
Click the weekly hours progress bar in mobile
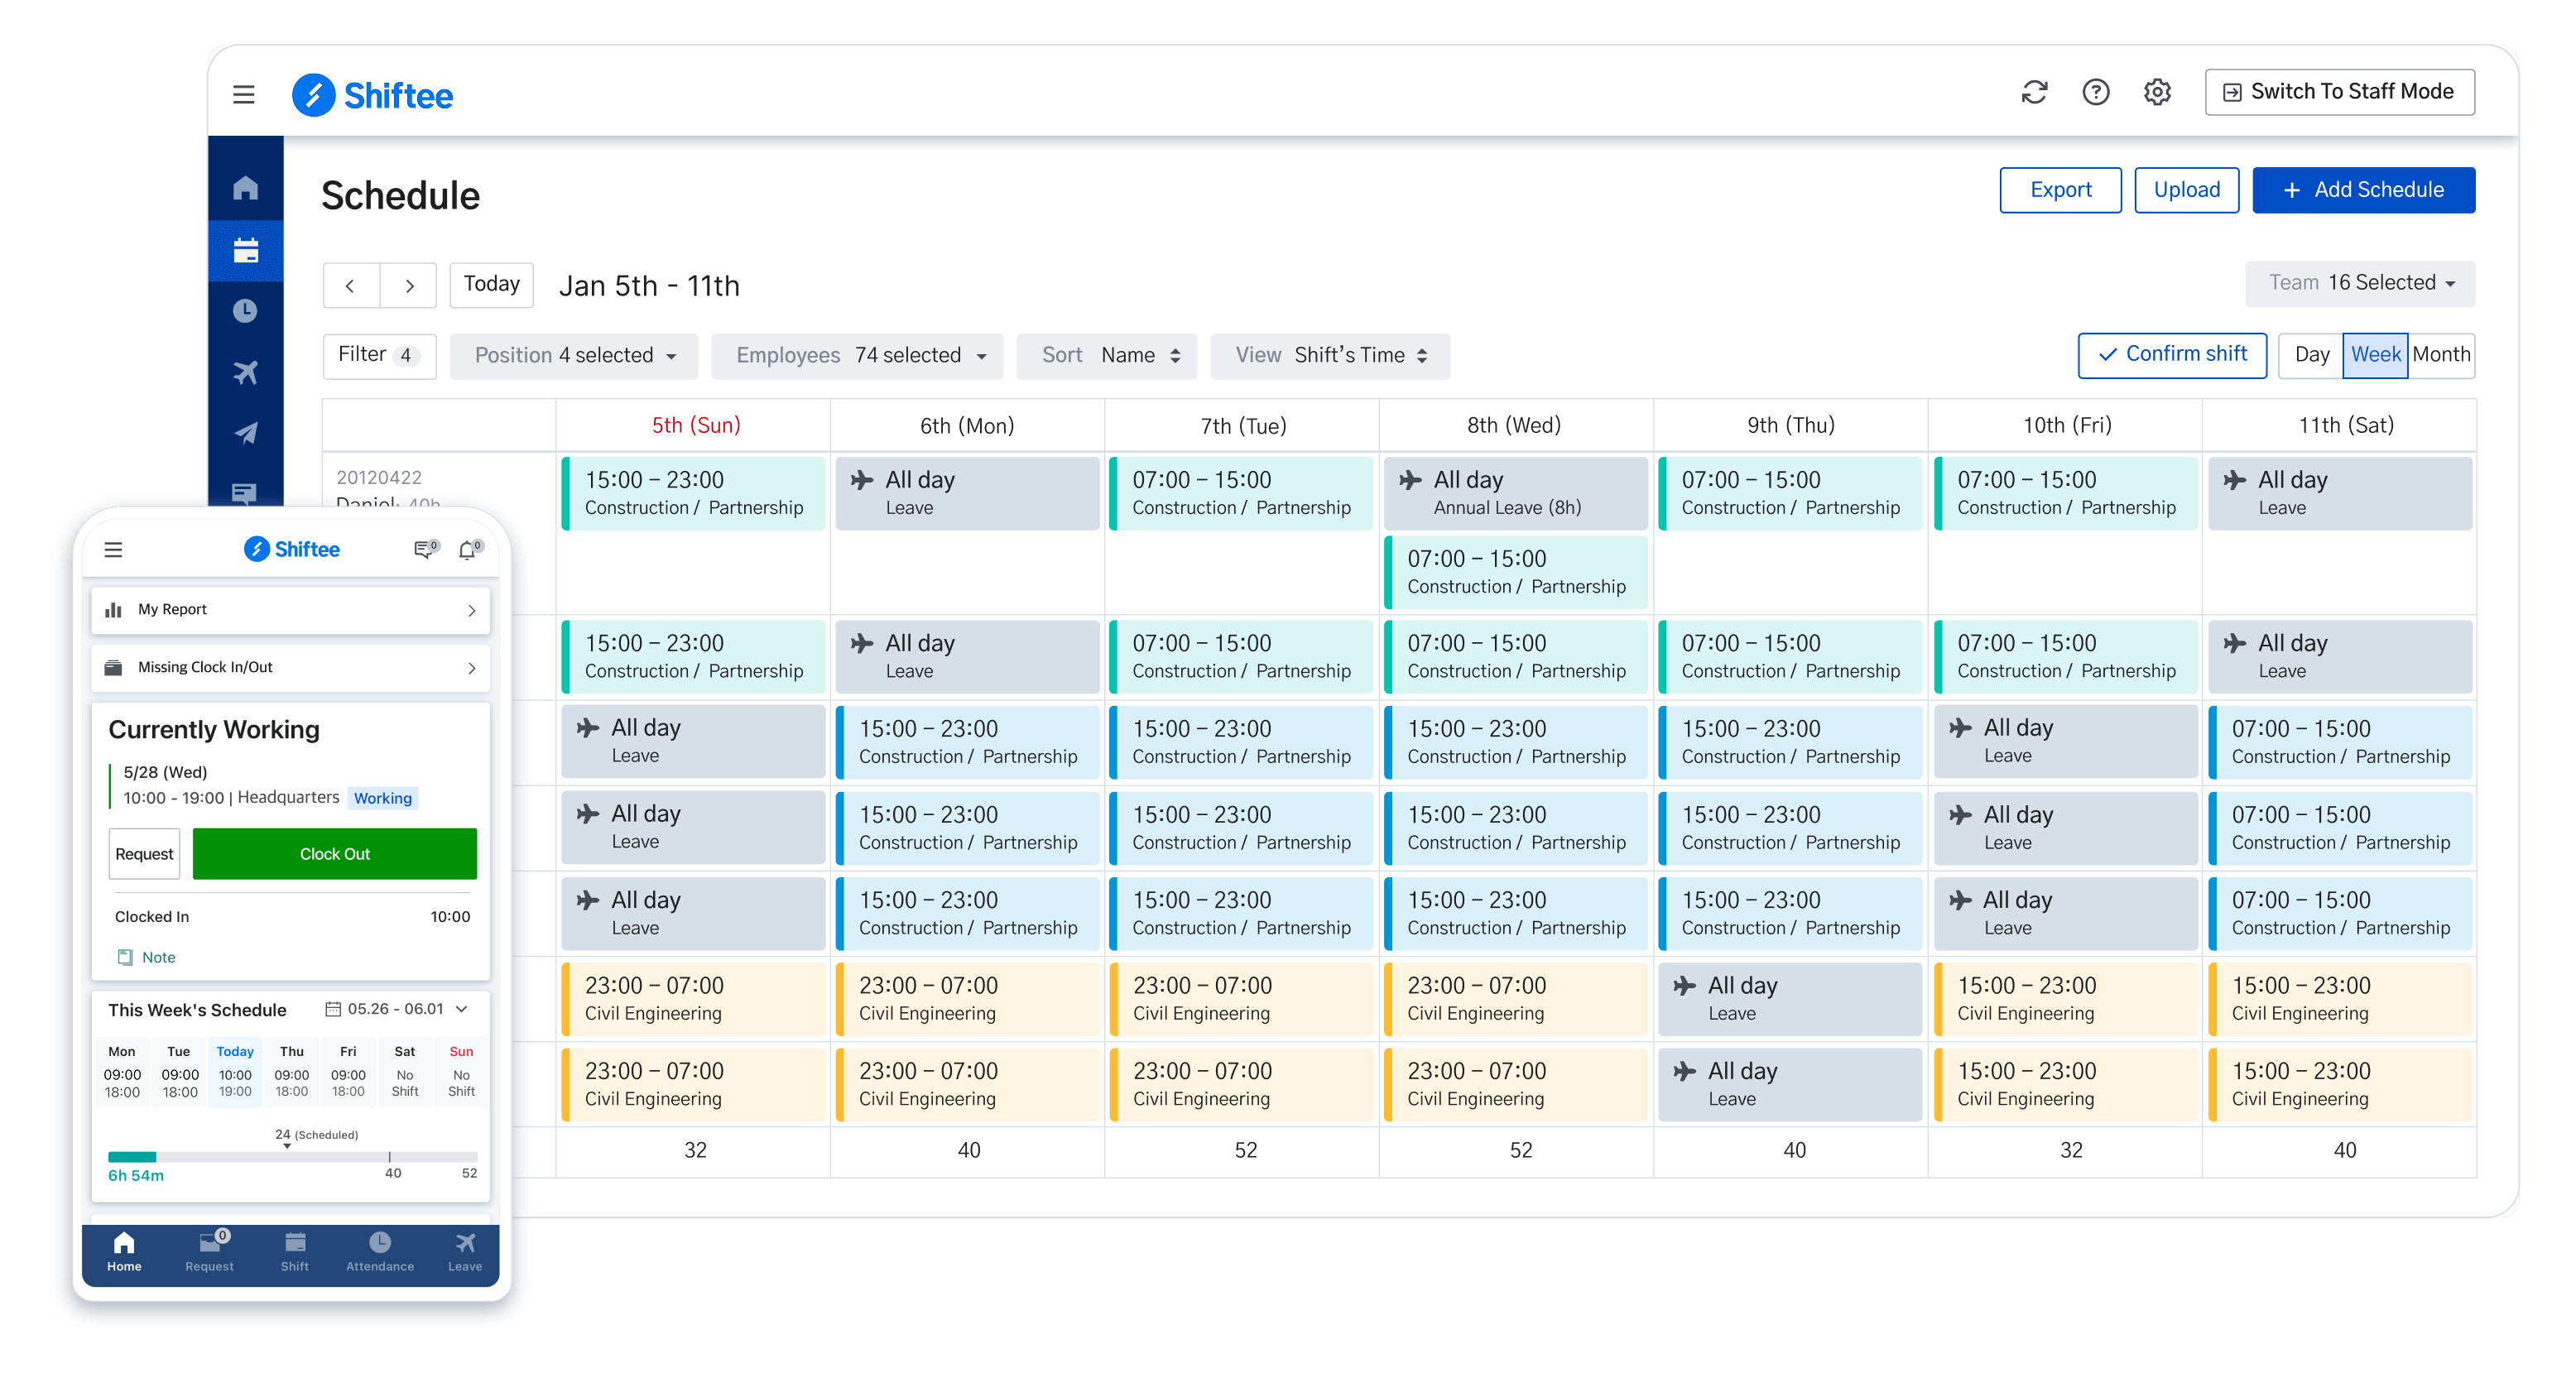(292, 1156)
